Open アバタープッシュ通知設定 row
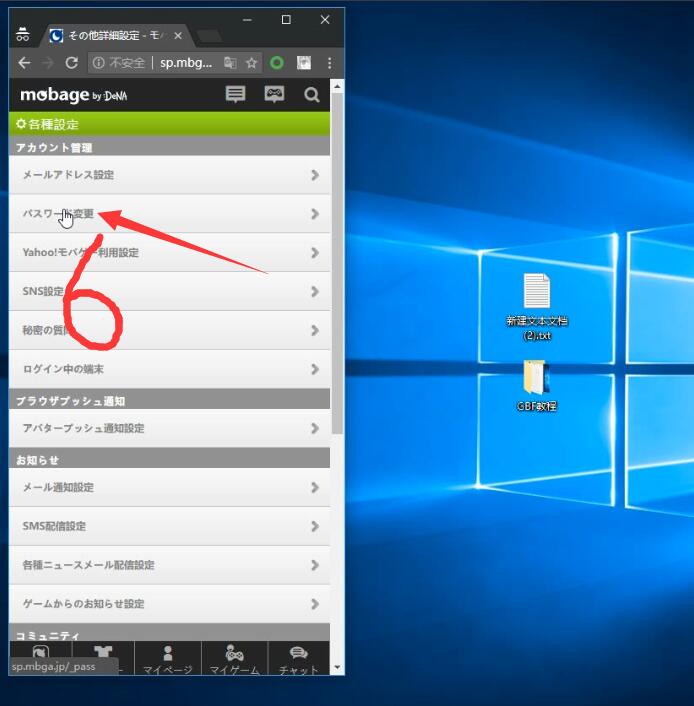694x706 pixels. click(169, 428)
